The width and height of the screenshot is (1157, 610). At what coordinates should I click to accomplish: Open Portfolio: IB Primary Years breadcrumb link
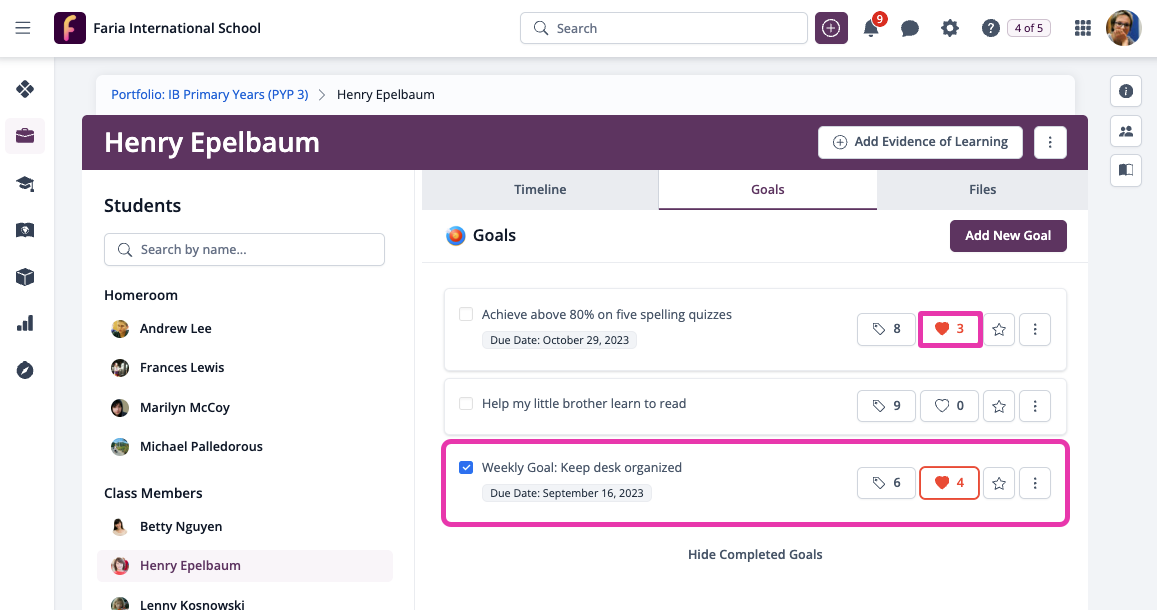210,94
